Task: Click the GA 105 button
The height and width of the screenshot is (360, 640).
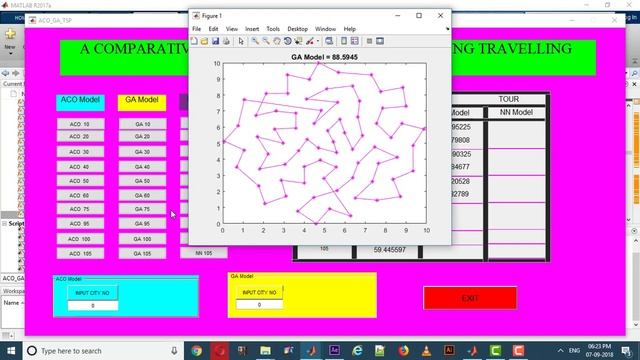Action: [142, 253]
